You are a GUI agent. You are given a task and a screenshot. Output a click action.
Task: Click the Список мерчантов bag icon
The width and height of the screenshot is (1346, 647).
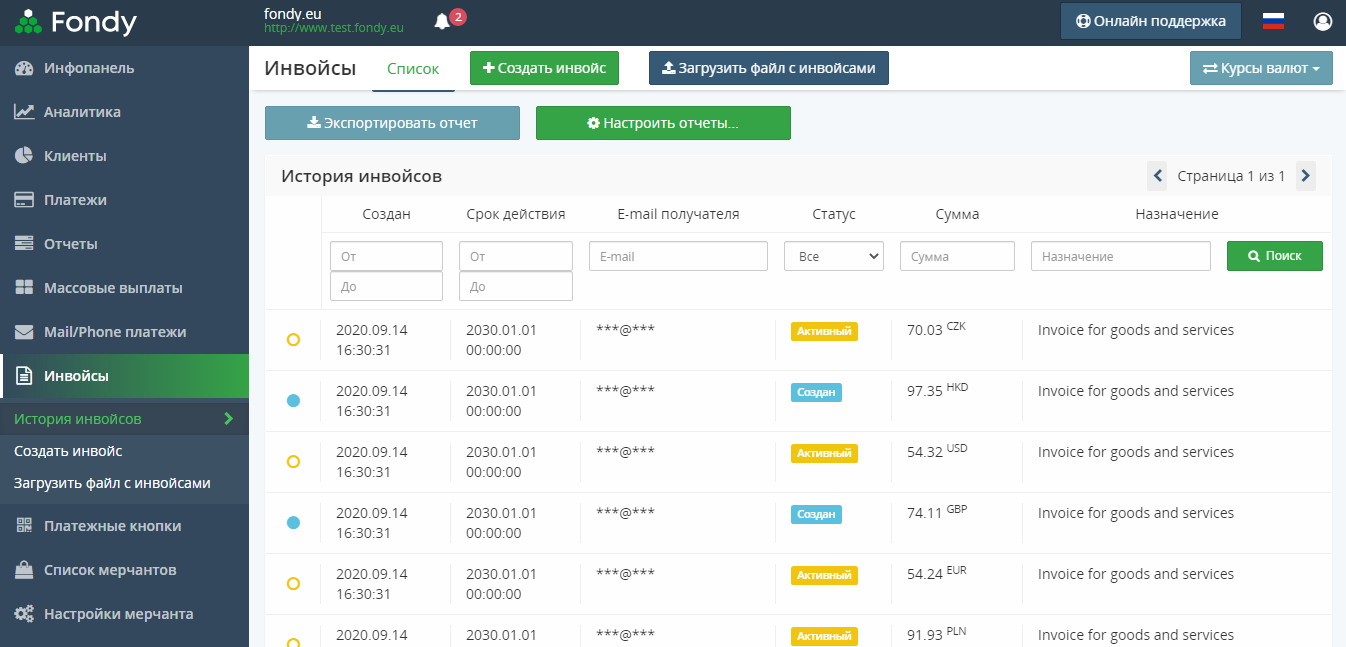(25, 570)
